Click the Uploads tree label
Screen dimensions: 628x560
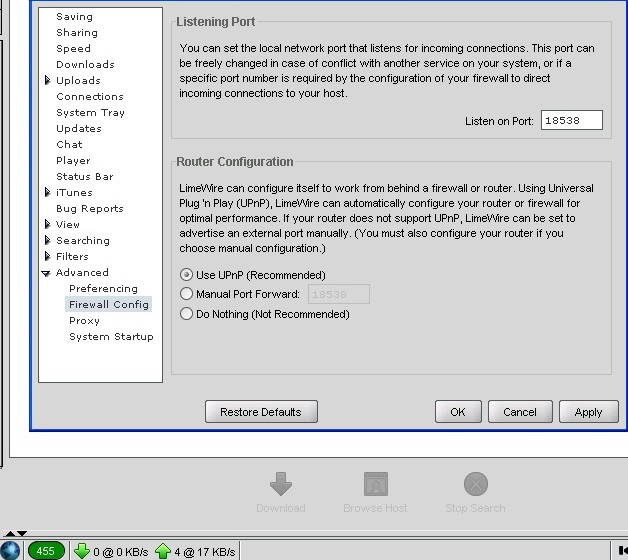pos(78,81)
